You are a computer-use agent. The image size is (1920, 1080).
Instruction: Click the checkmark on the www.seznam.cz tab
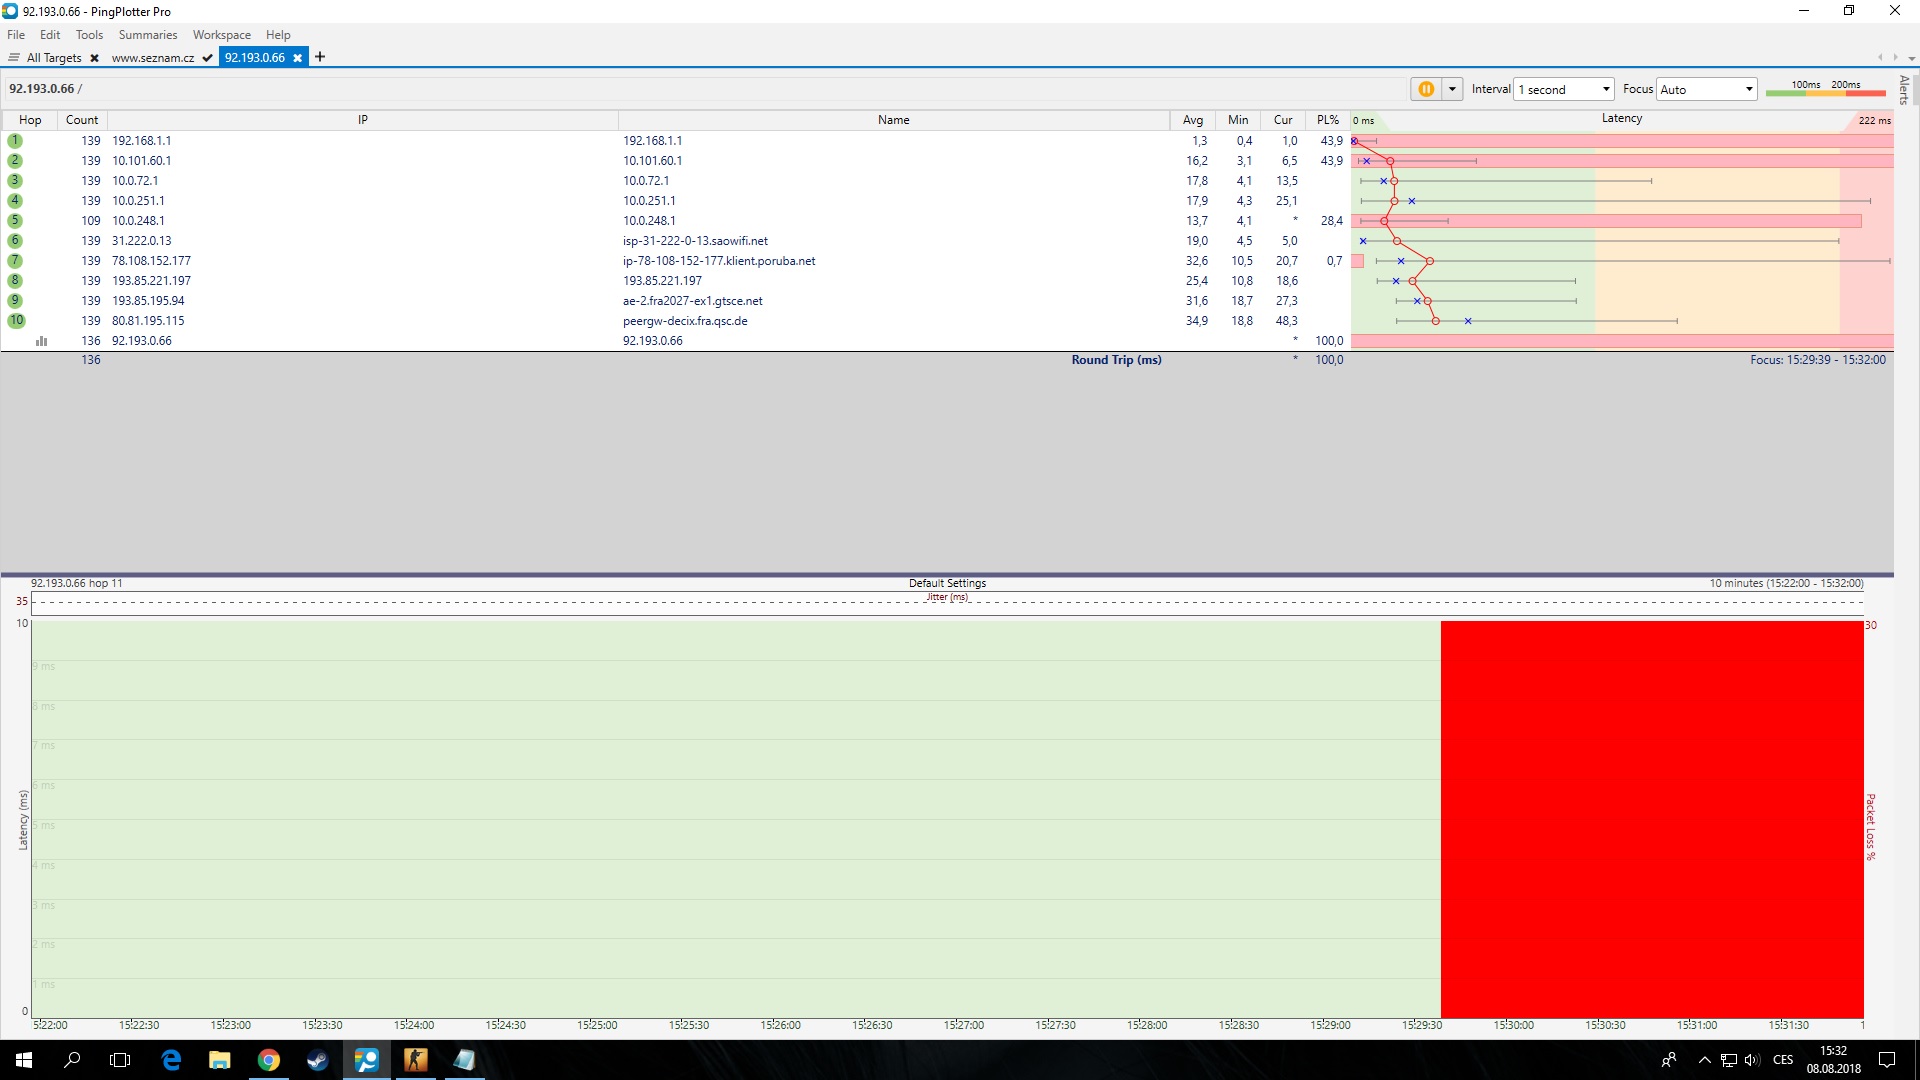click(x=207, y=58)
